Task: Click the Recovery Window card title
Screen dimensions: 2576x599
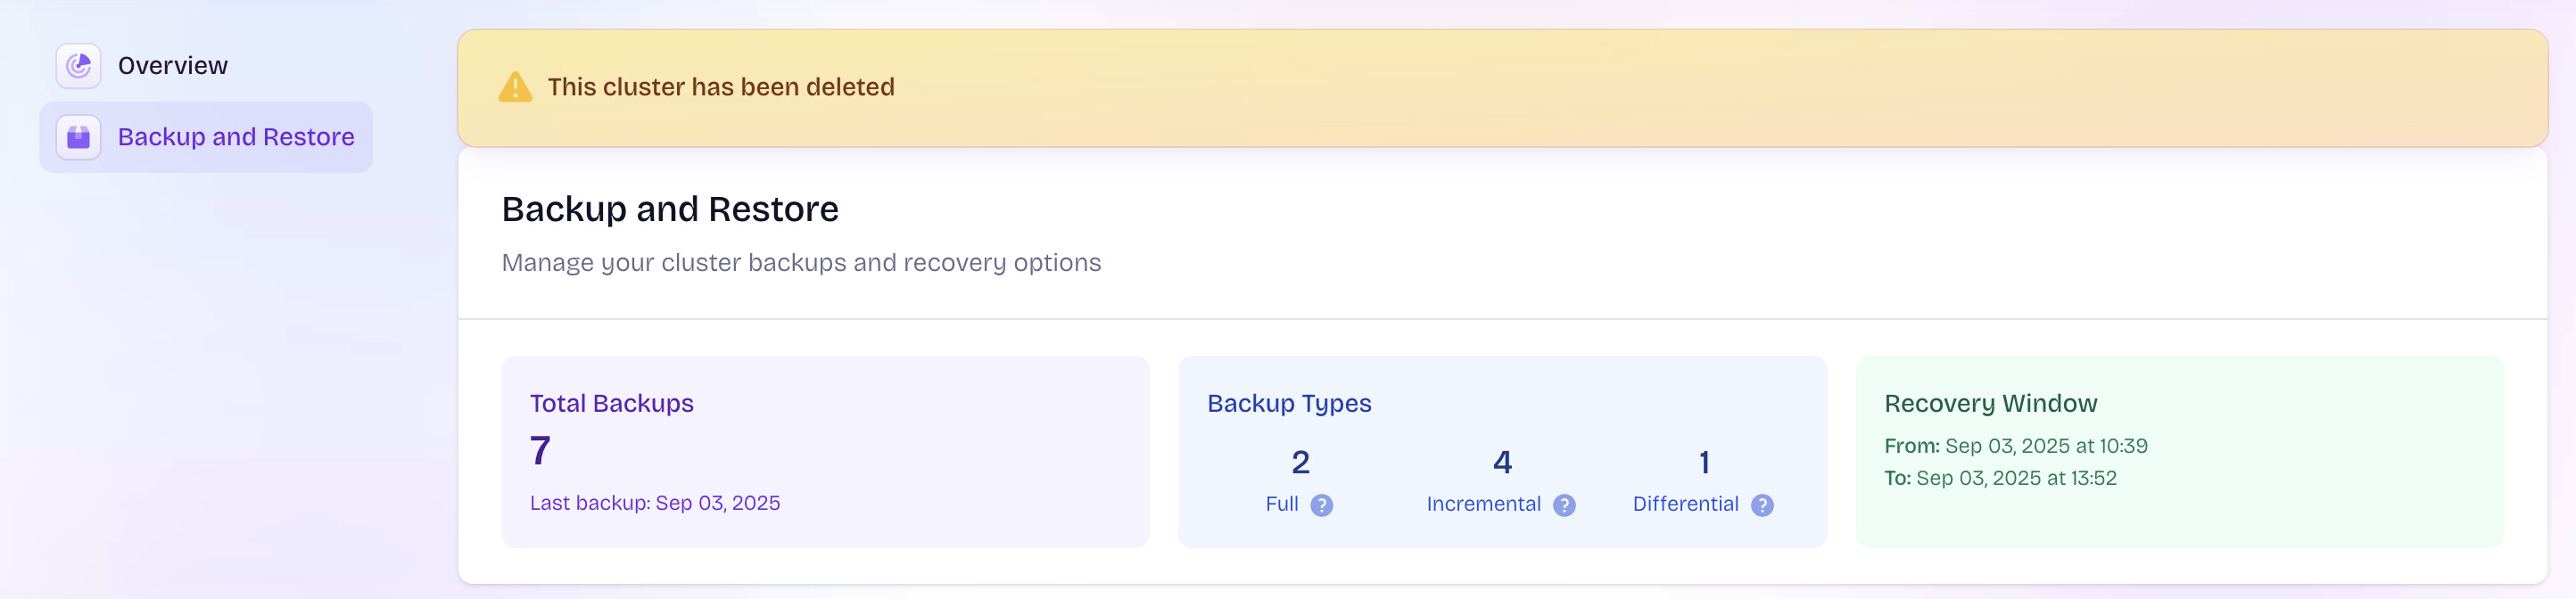Action: click(1990, 403)
